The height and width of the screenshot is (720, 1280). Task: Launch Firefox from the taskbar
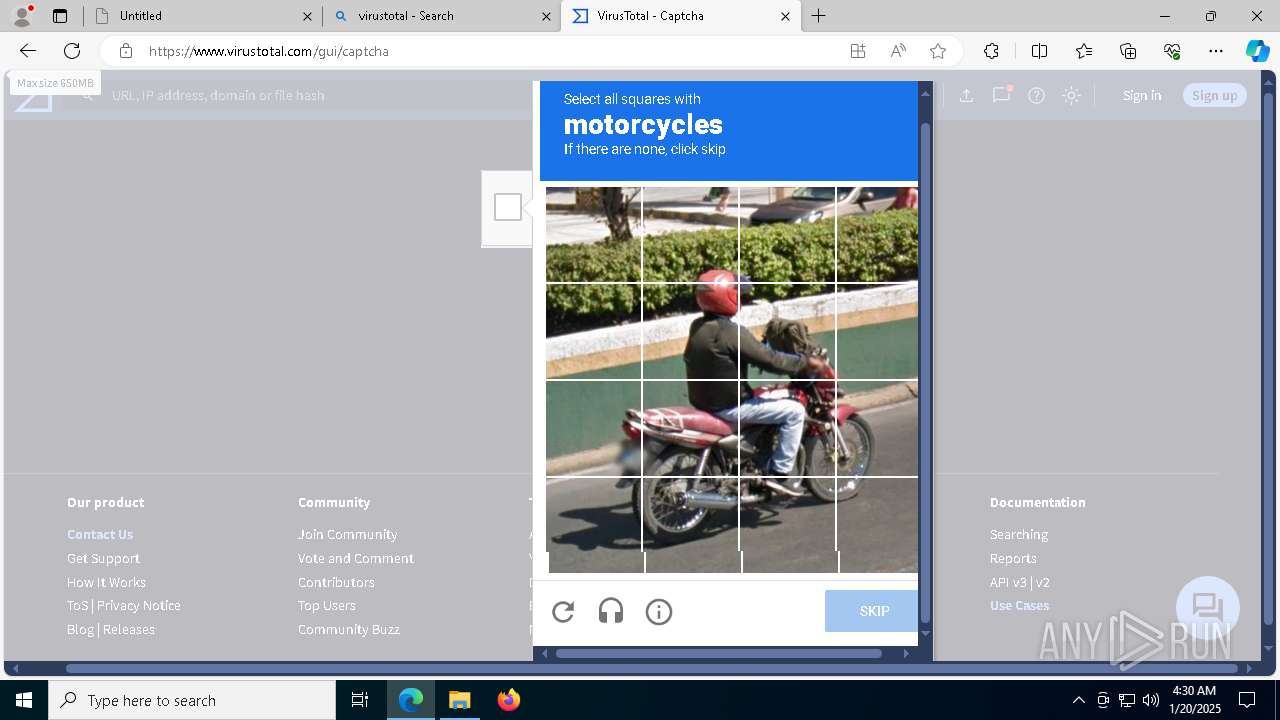509,700
